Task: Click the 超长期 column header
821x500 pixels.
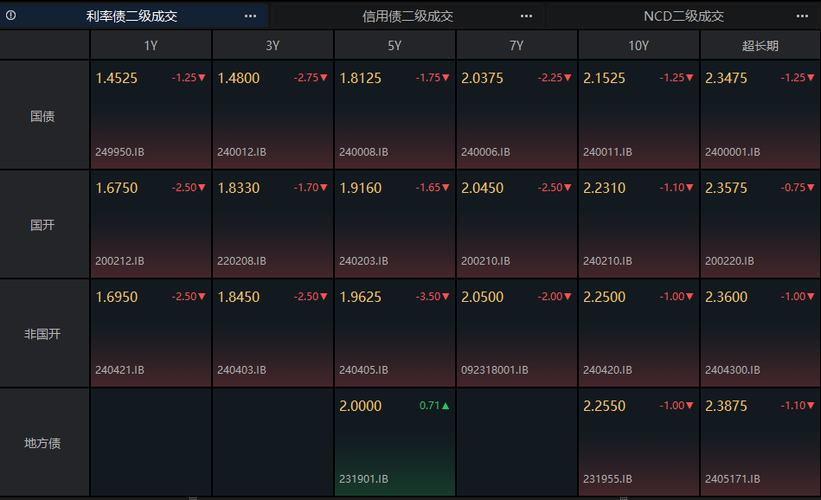Action: [x=760, y=45]
